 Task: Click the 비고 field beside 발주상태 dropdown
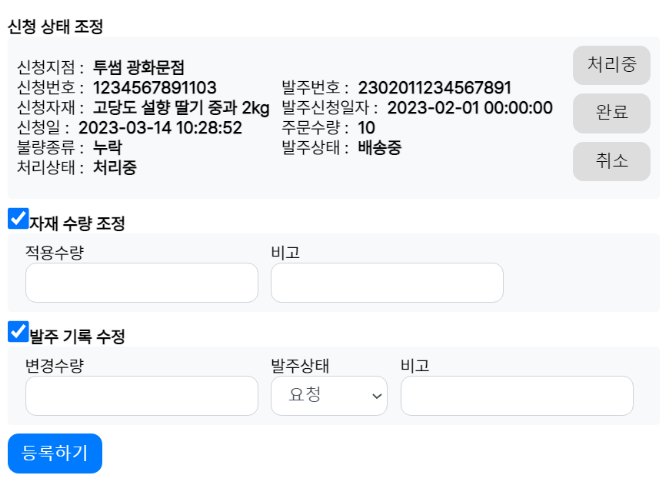(x=517, y=396)
